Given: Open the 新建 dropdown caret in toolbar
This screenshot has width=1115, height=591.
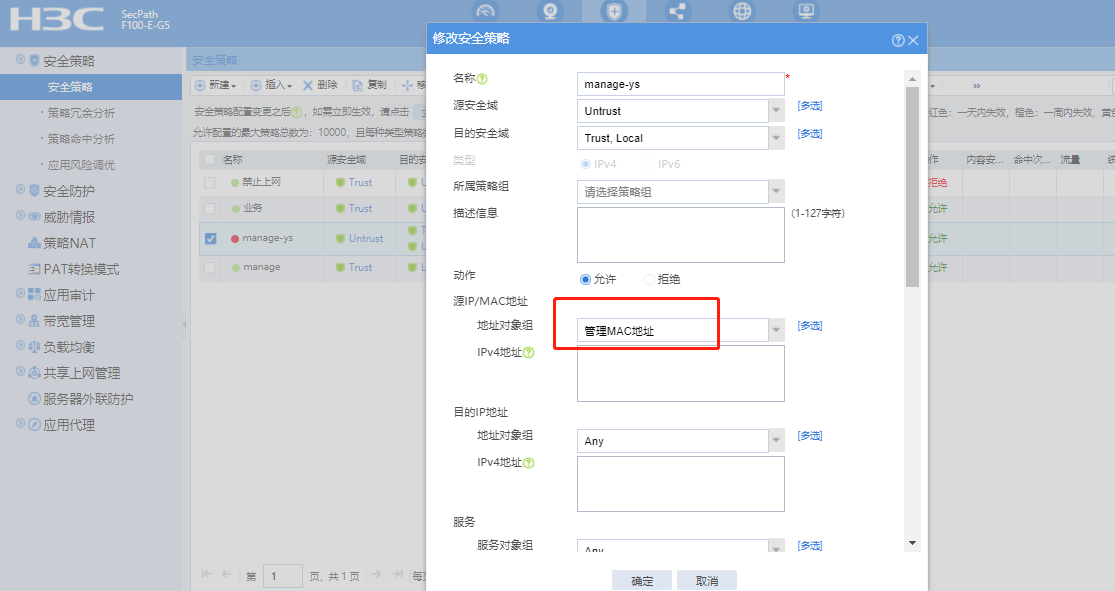Looking at the screenshot, I should point(233,86).
